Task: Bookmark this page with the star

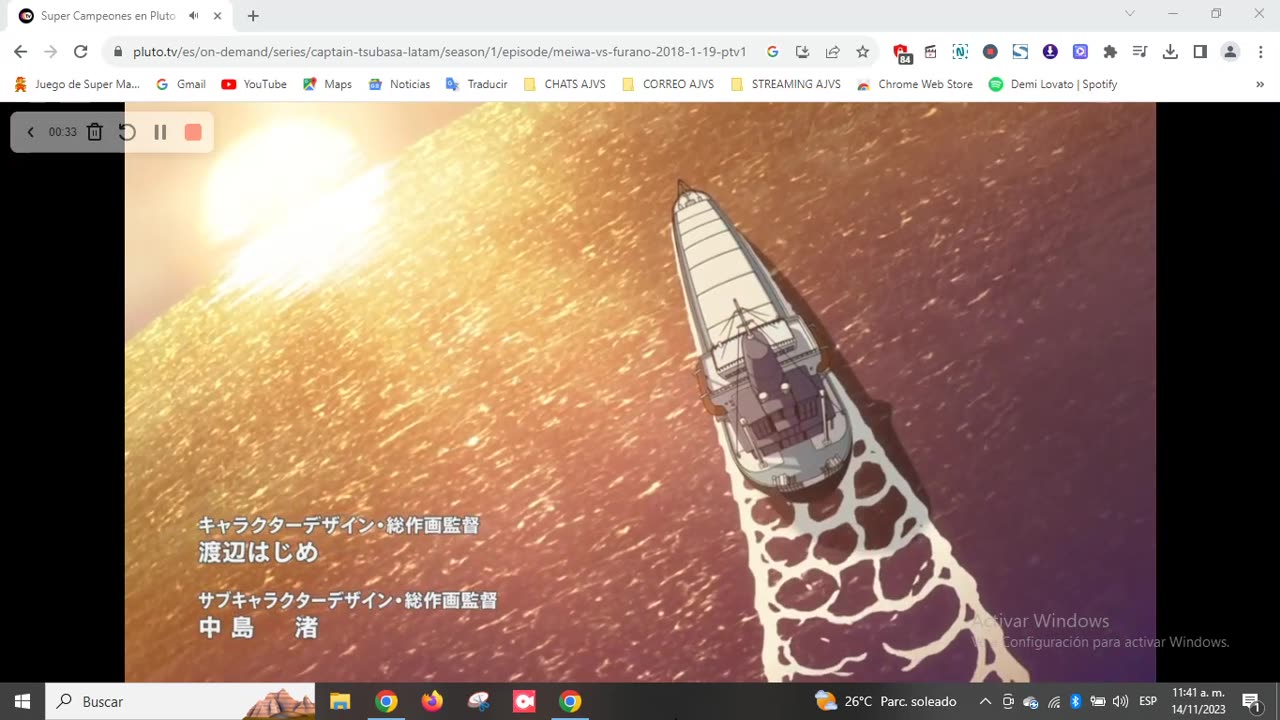Action: coord(862,52)
